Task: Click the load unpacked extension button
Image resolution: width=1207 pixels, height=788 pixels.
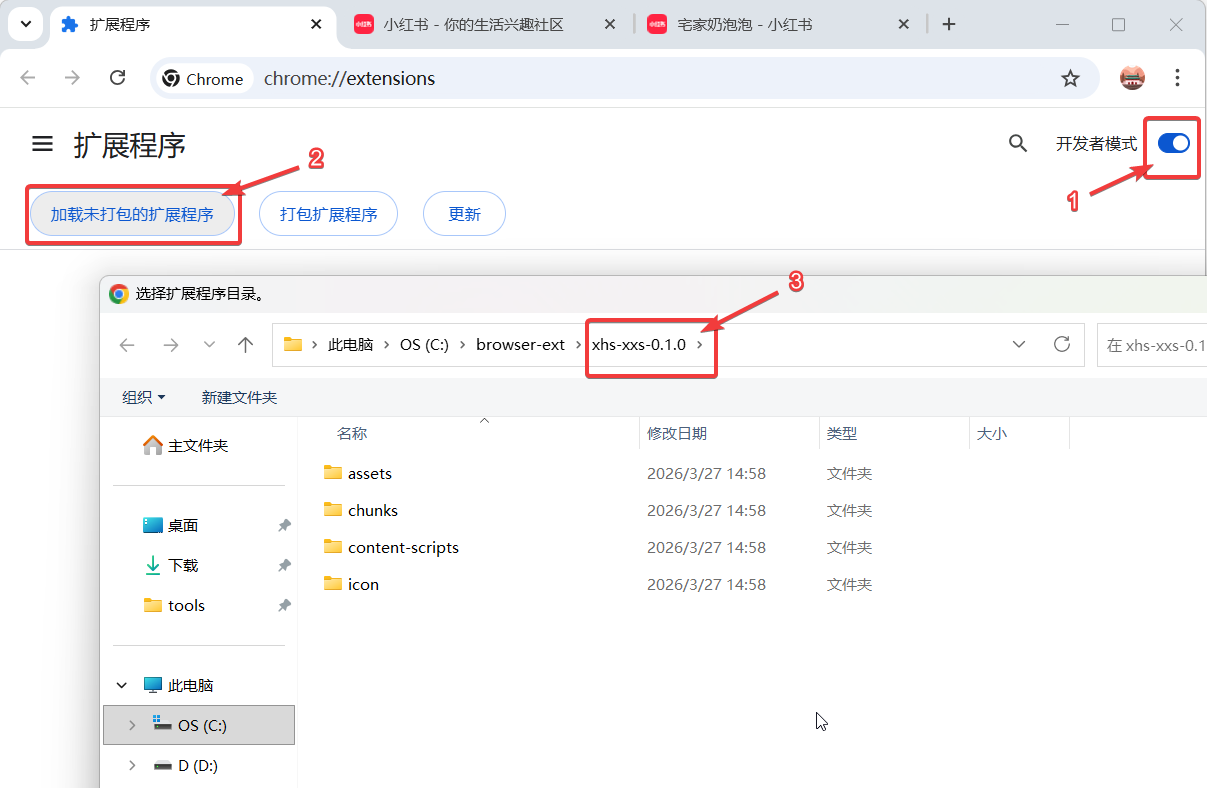Action: pyautogui.click(x=132, y=214)
